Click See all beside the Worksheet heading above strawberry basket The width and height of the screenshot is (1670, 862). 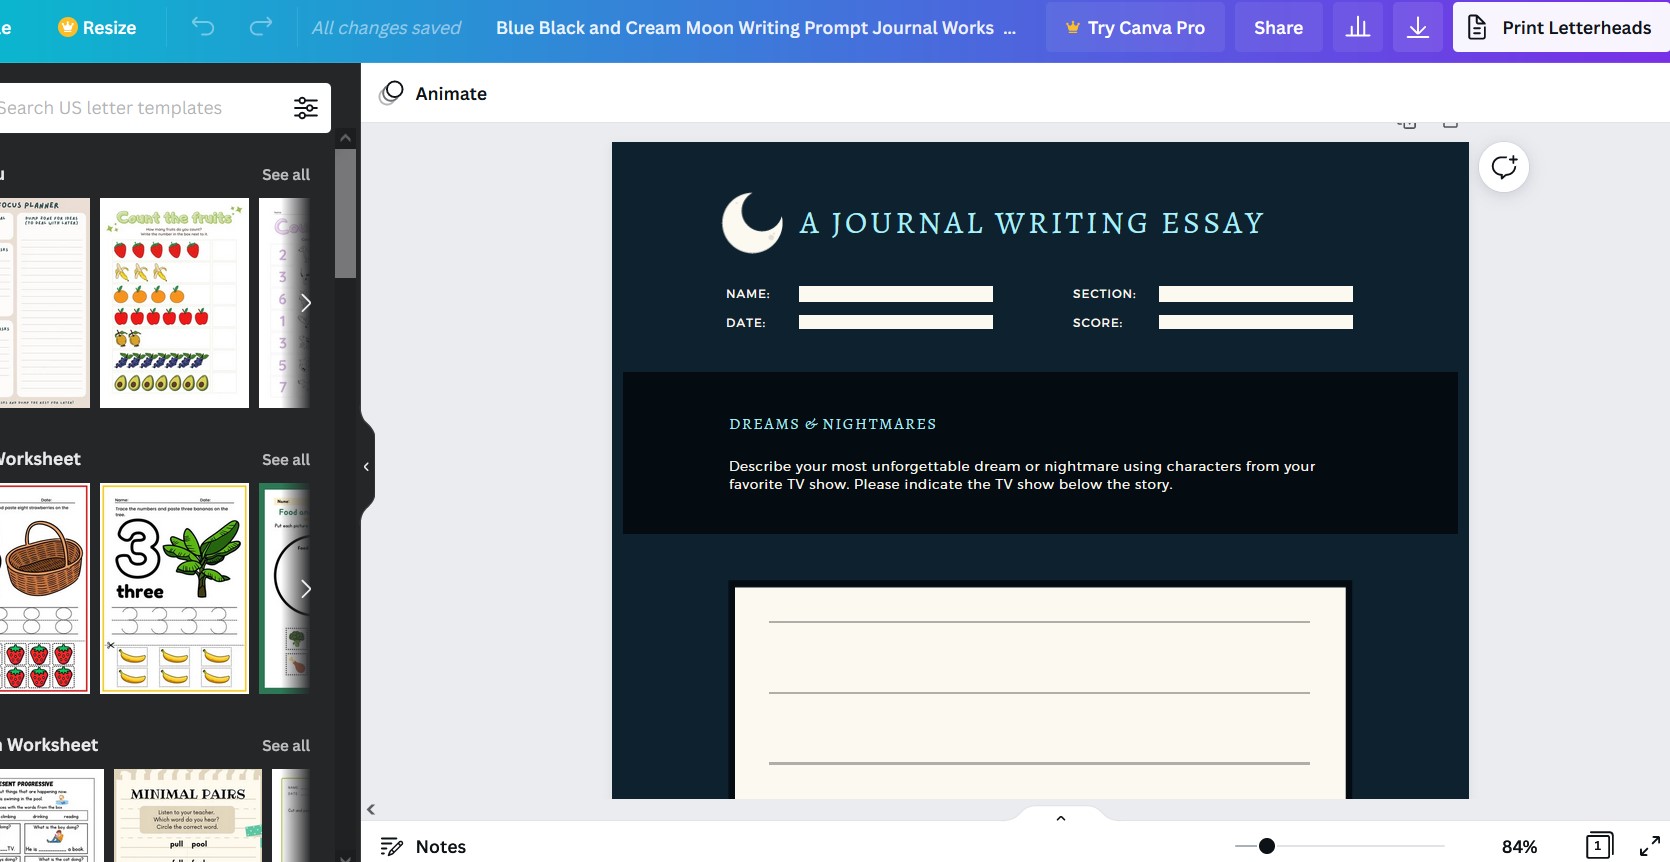pyautogui.click(x=286, y=459)
